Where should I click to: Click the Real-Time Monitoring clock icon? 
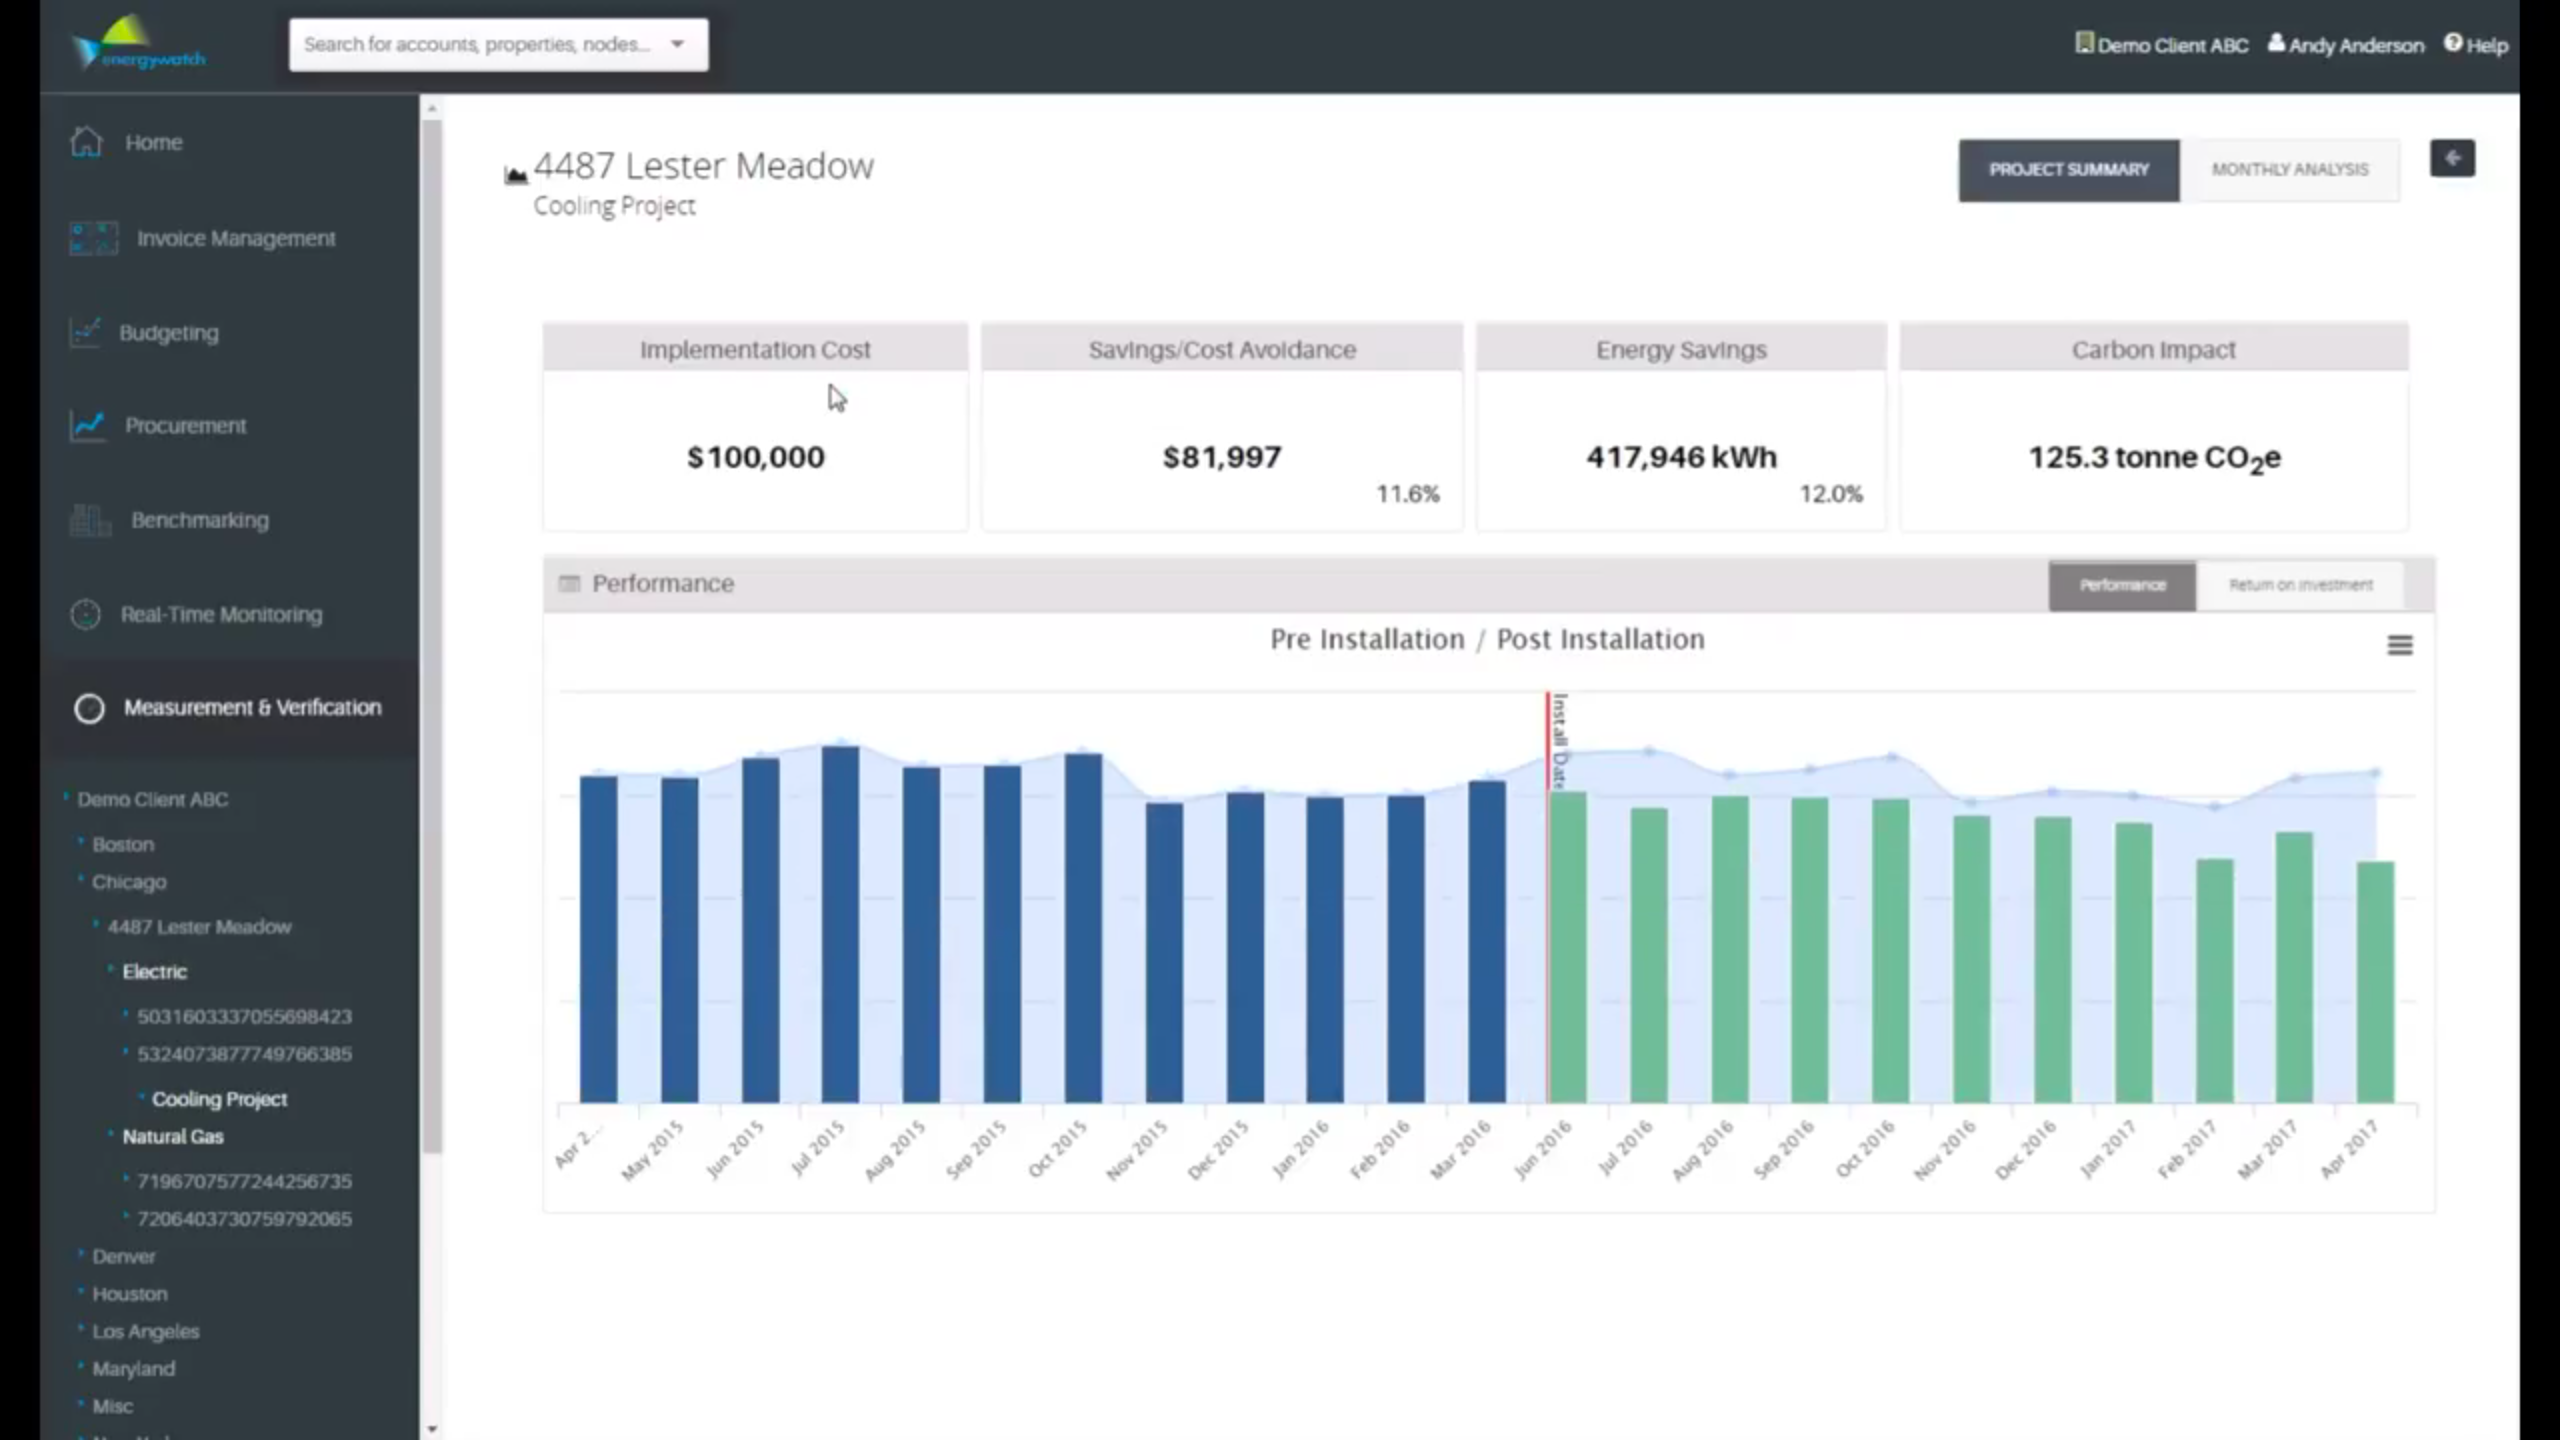(x=86, y=614)
